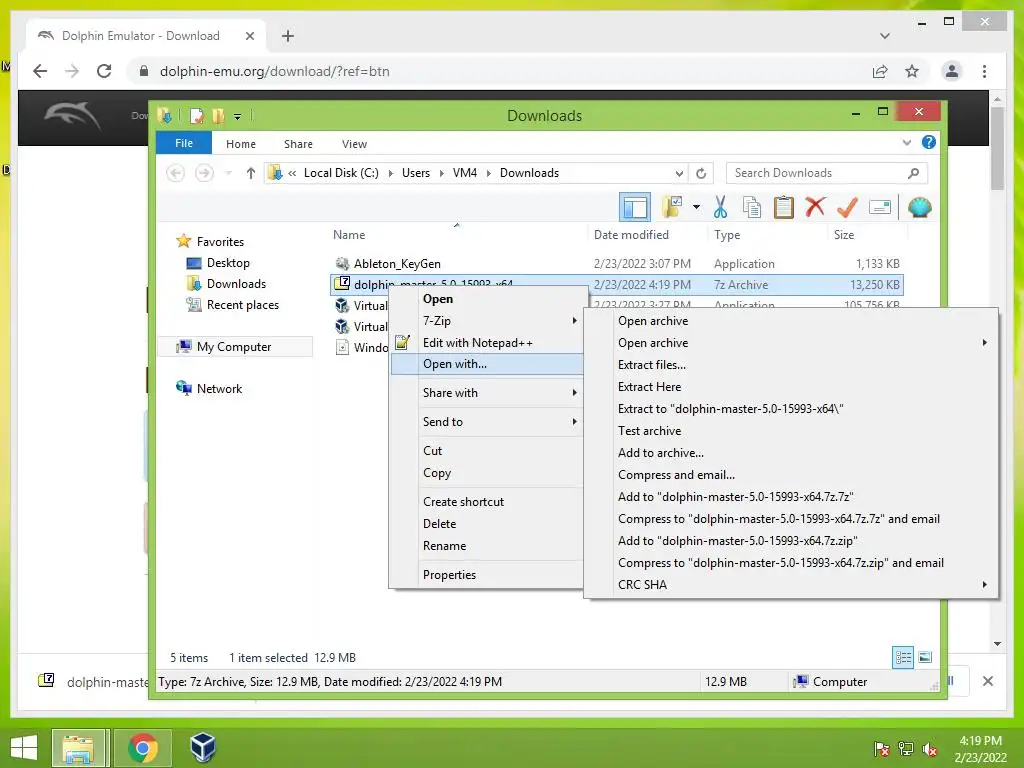Choose Edit with Notepad++ in context menu
This screenshot has width=1024, height=768.
point(487,342)
